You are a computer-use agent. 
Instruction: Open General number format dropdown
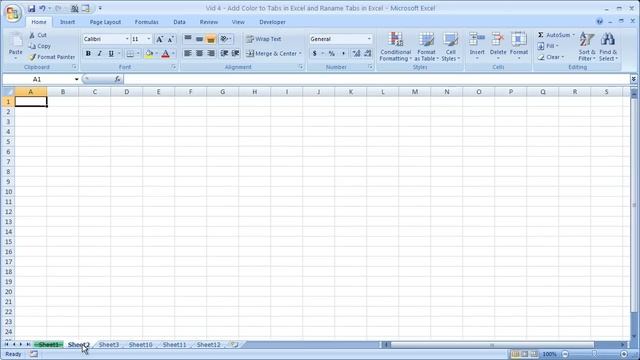[x=369, y=39]
